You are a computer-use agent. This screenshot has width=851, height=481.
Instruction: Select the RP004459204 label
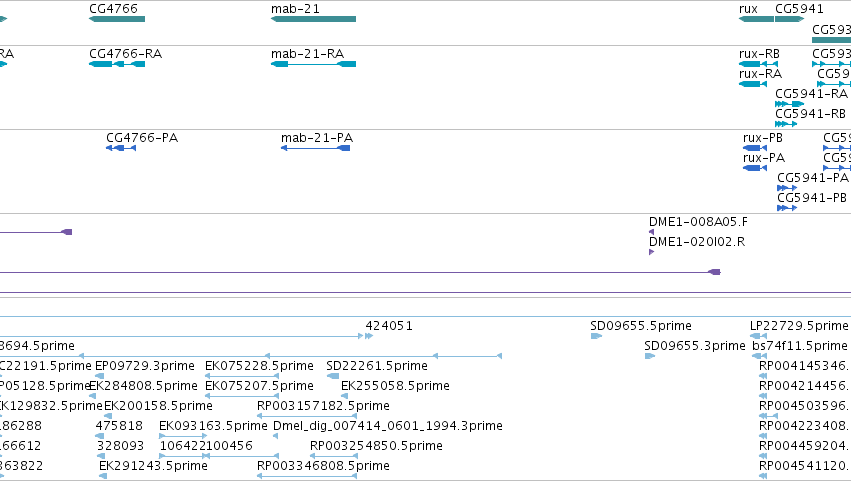point(803,446)
